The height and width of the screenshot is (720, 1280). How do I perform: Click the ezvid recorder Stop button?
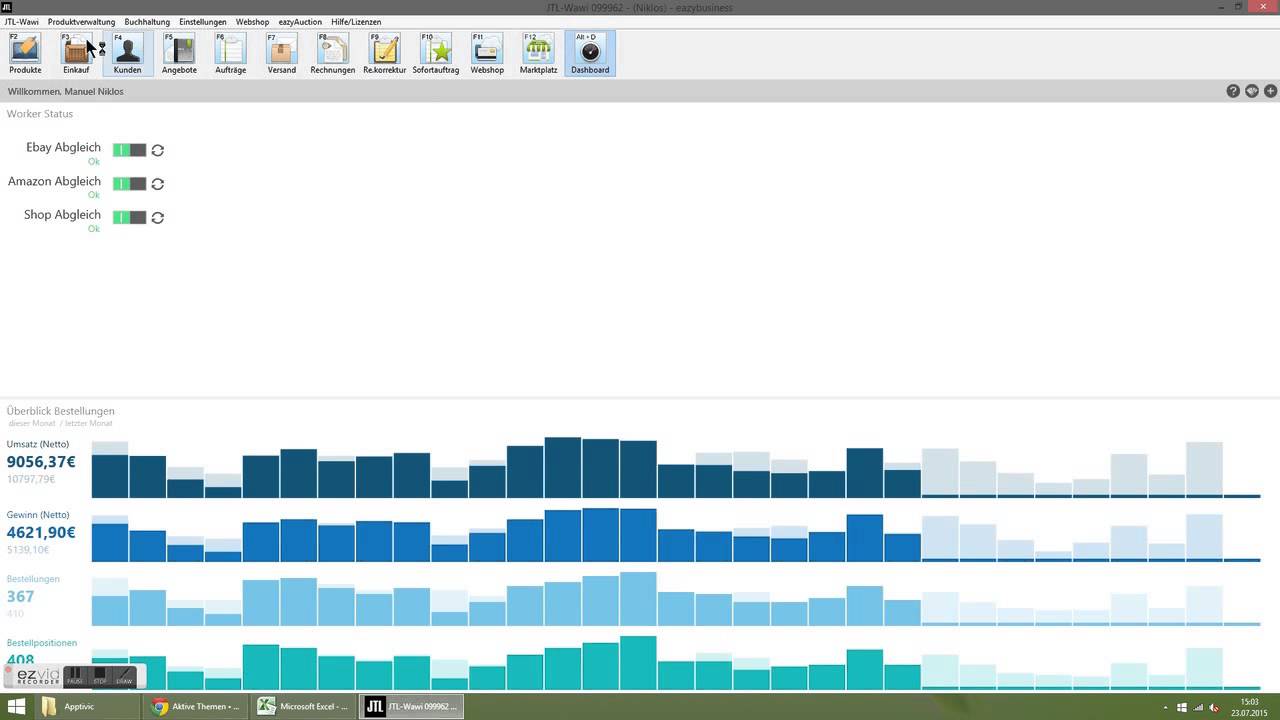100,677
